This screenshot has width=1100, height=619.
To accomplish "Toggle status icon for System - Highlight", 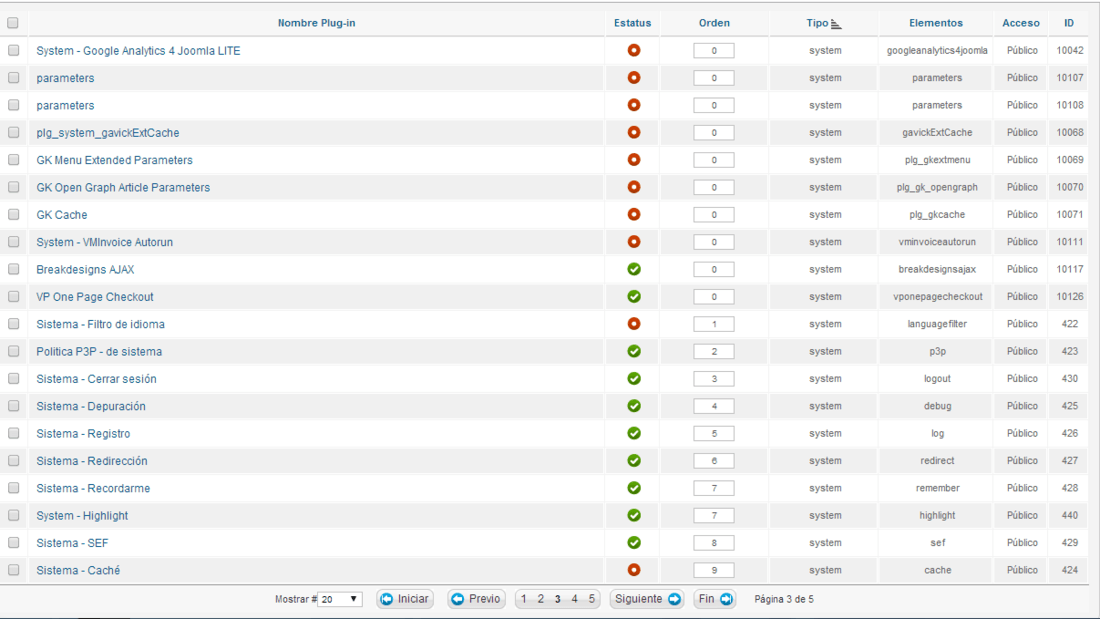I will [633, 516].
